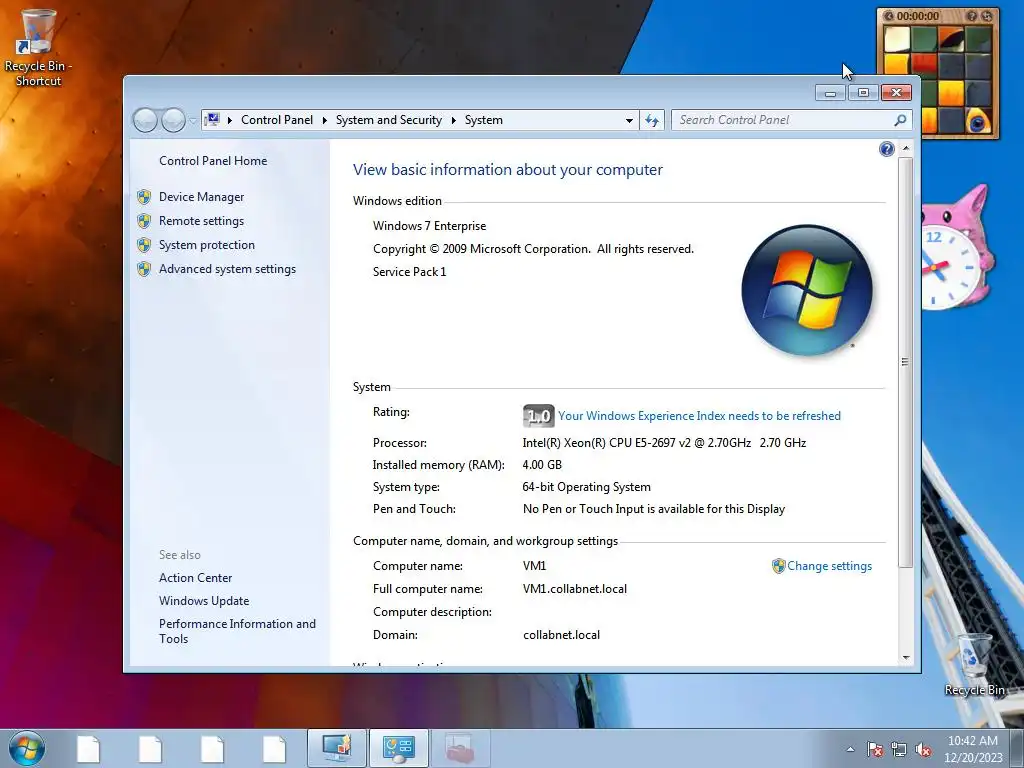Open the clock showing 10:42 AM
This screenshot has height=768, width=1024.
click(x=973, y=749)
